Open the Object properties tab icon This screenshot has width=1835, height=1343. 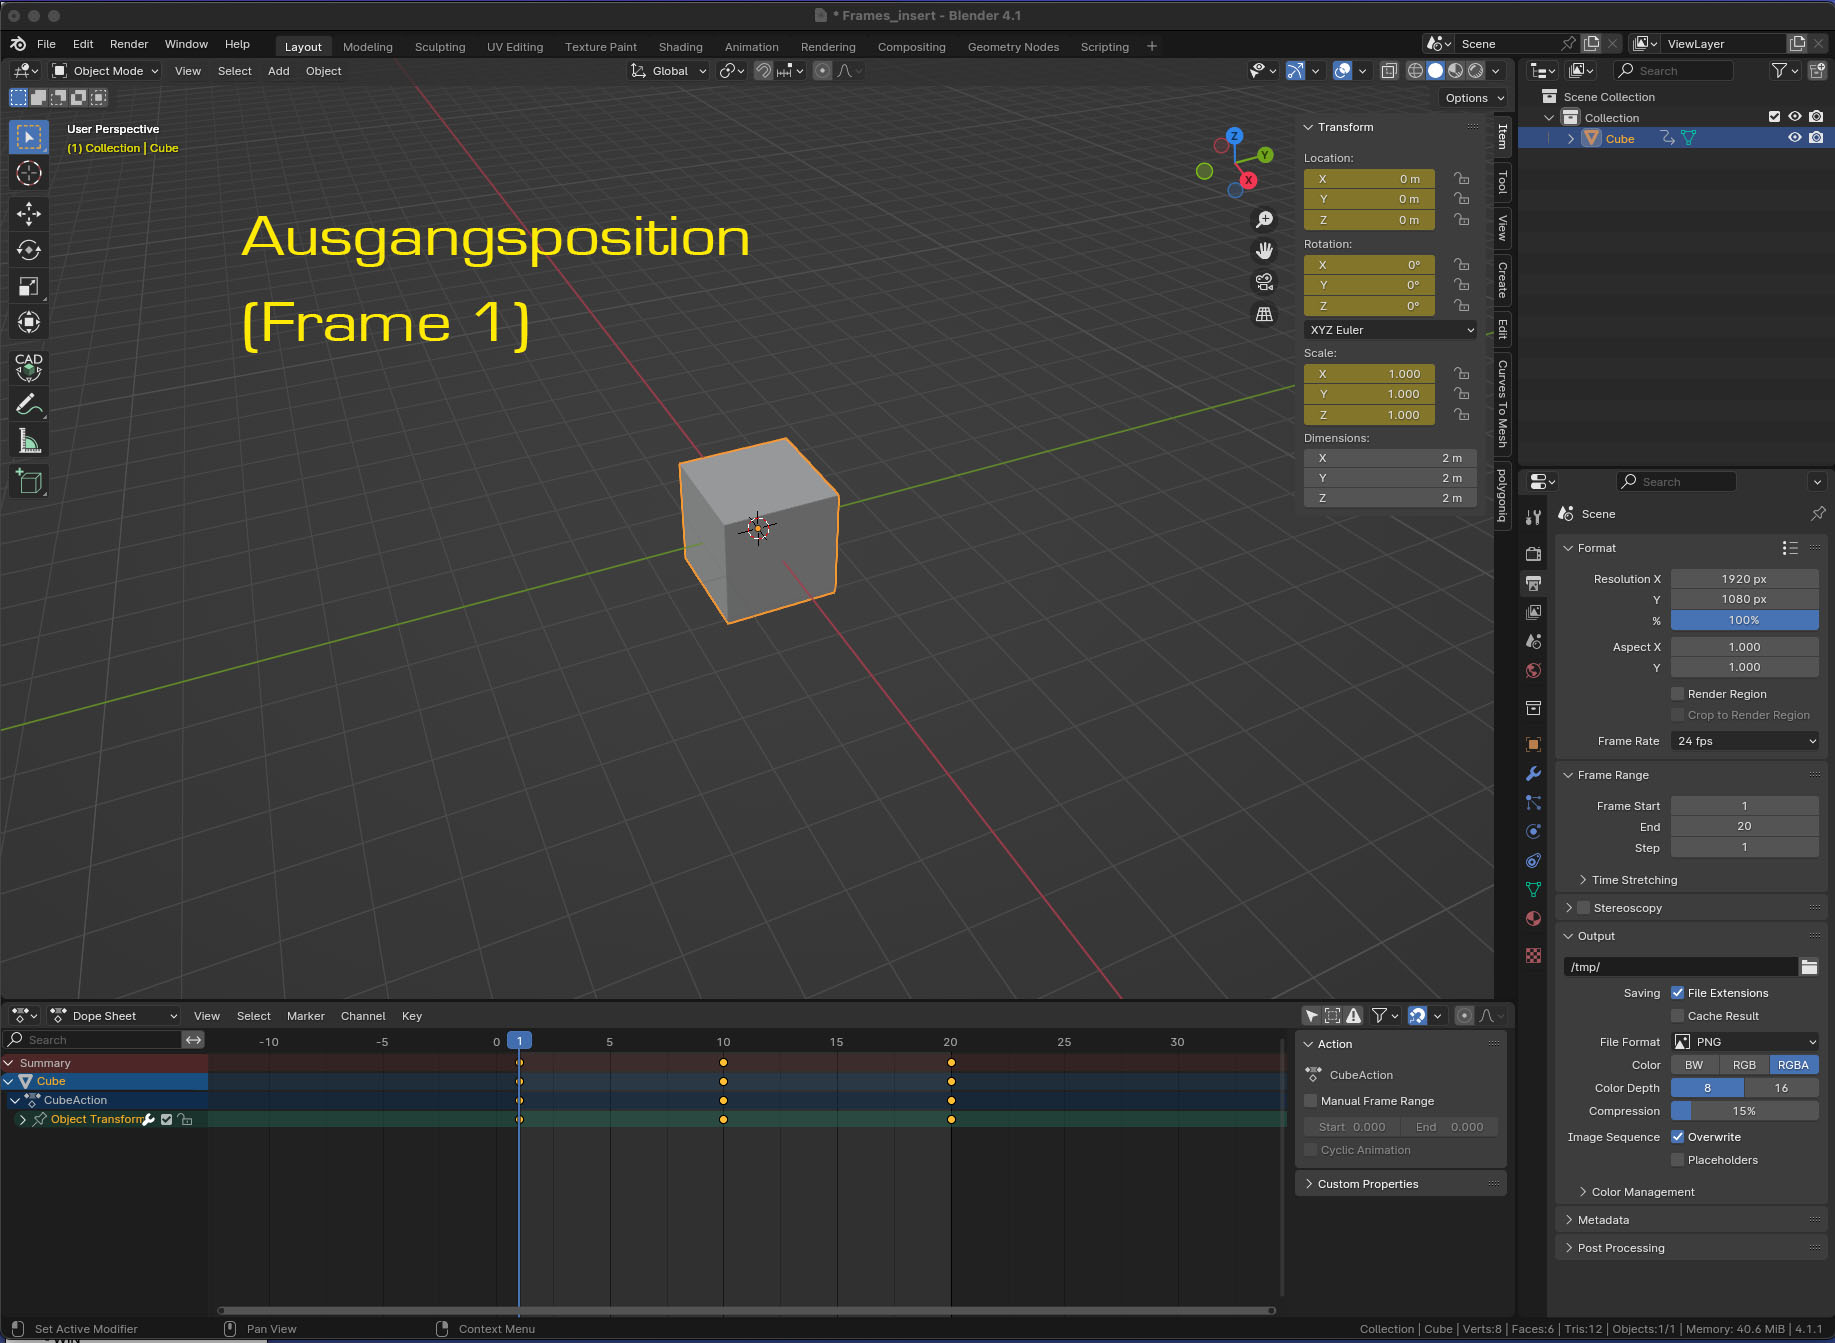[x=1533, y=744]
